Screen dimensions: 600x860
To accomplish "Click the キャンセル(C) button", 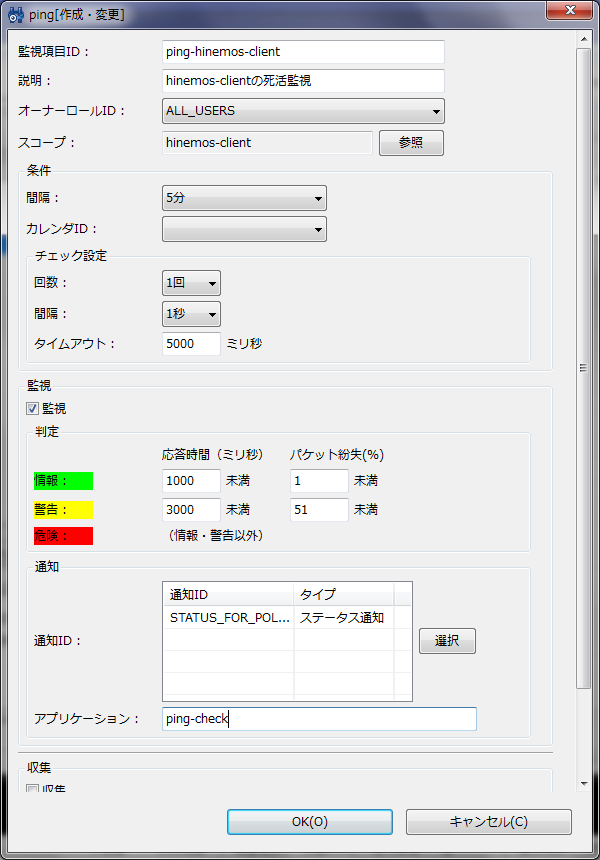I will click(x=489, y=822).
